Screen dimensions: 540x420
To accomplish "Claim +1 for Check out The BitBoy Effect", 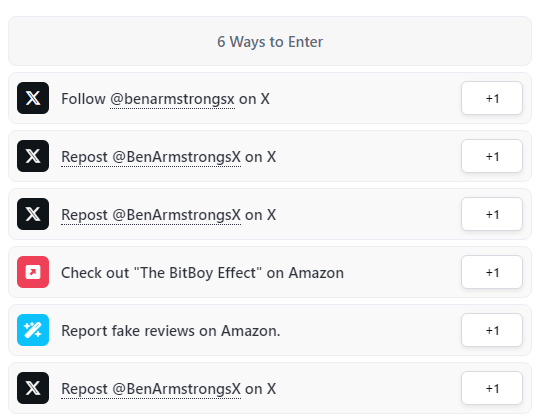I will 492,272.
